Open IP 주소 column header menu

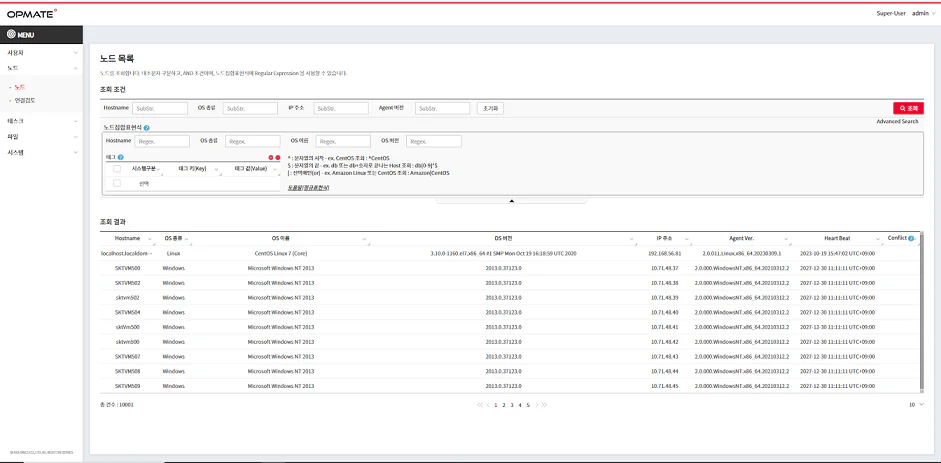(688, 239)
